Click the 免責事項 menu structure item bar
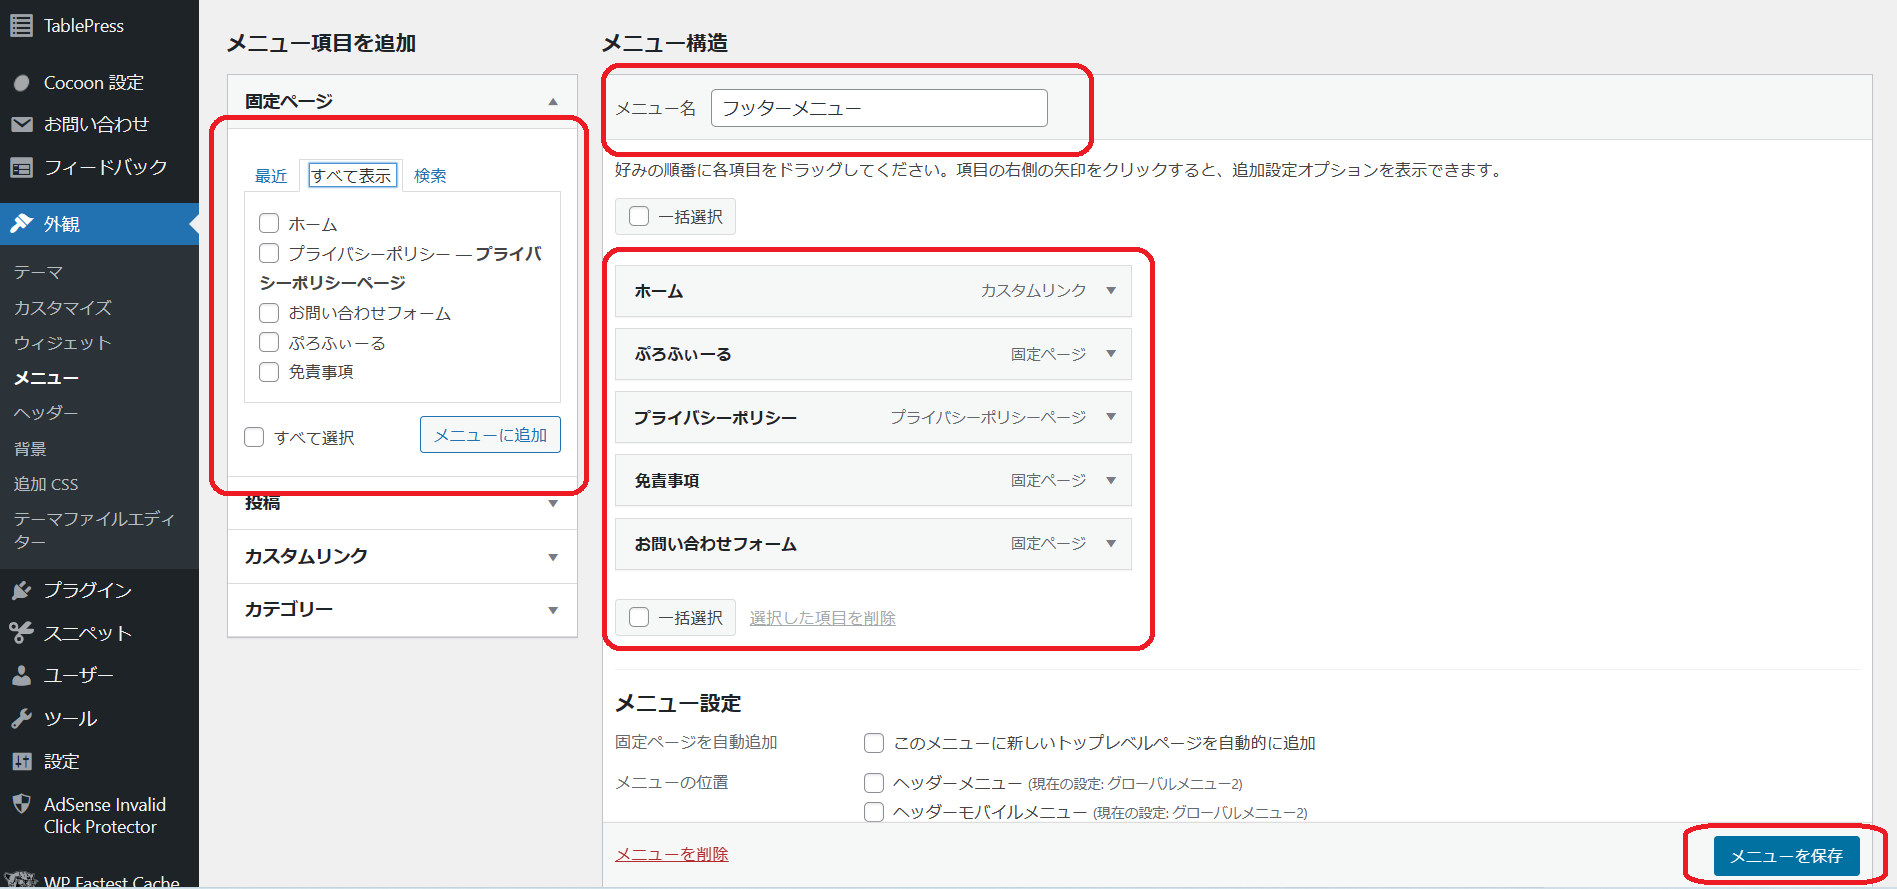This screenshot has height=889, width=1897. (x=873, y=481)
